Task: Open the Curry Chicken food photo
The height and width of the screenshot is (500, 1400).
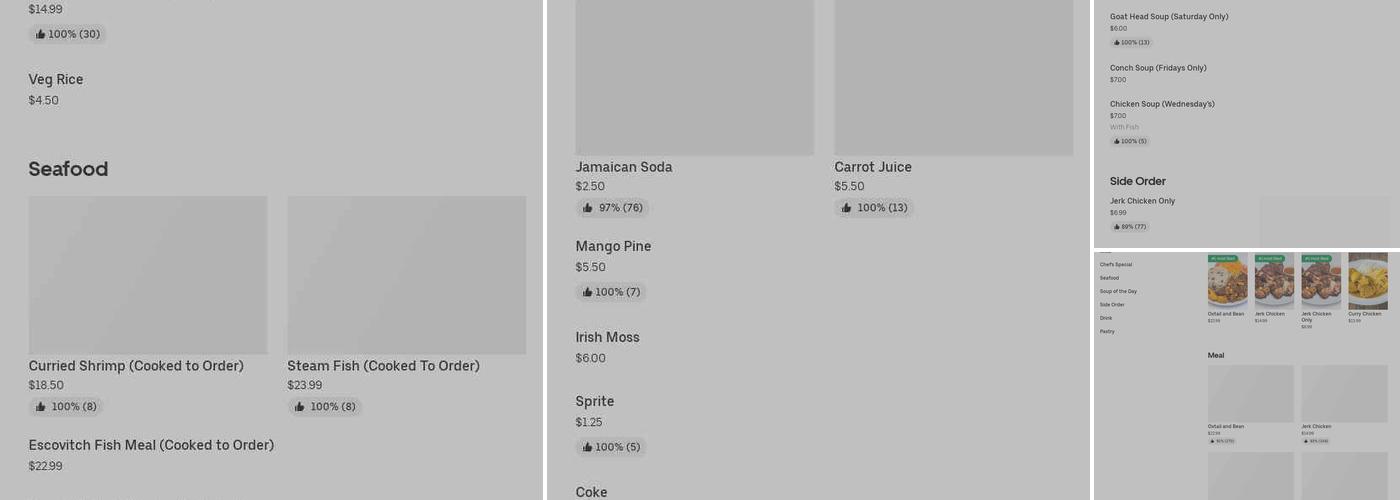Action: pos(1367,281)
